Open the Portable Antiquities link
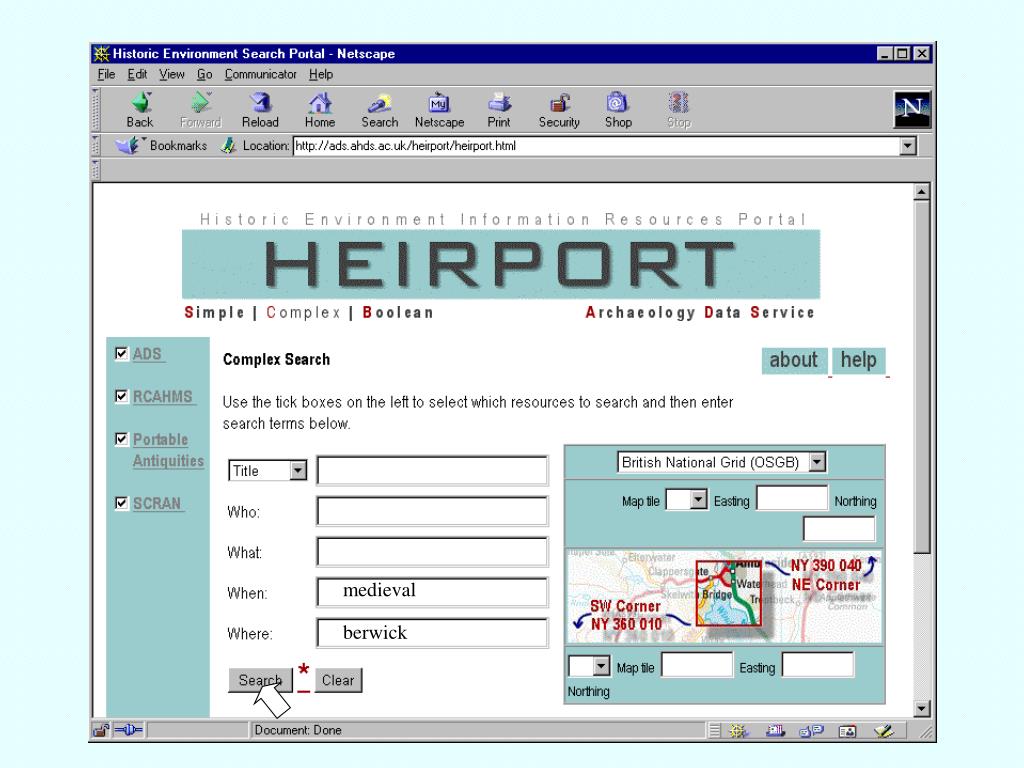1024x768 pixels. [x=168, y=450]
